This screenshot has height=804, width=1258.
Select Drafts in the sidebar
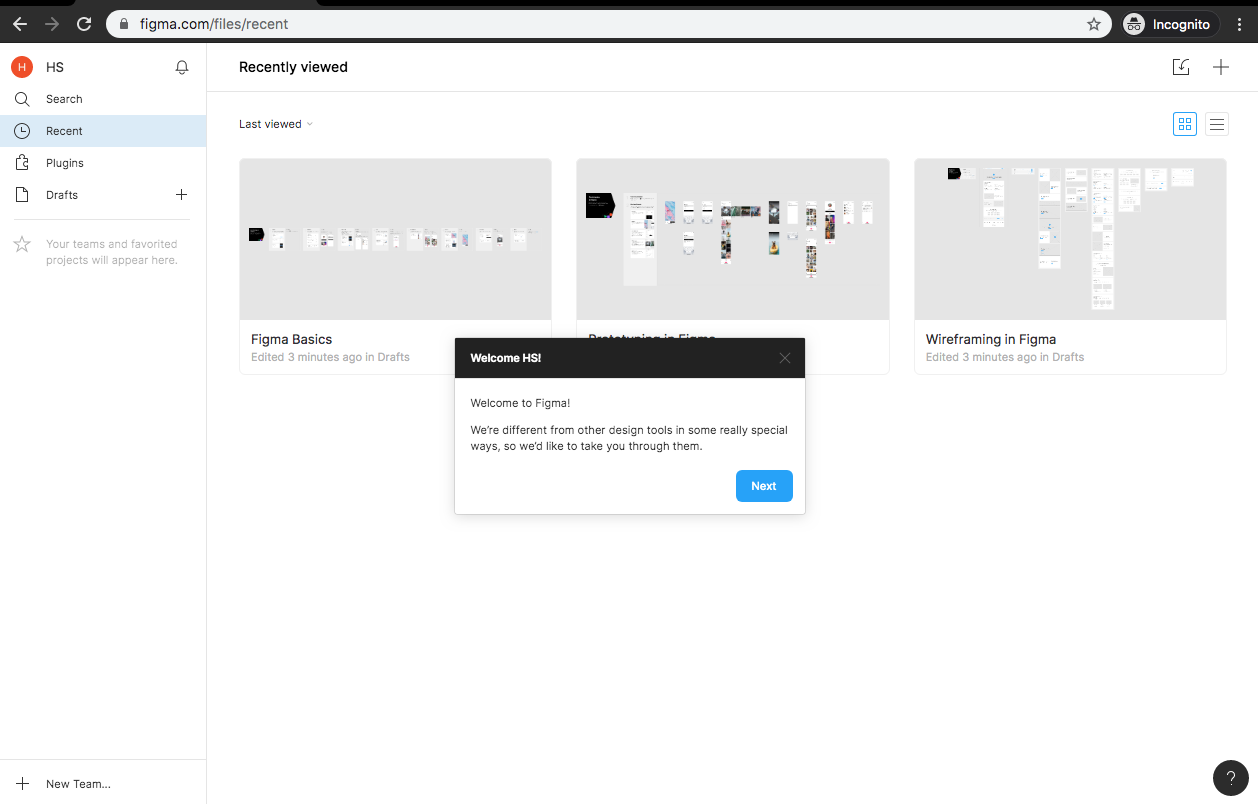[103, 195]
